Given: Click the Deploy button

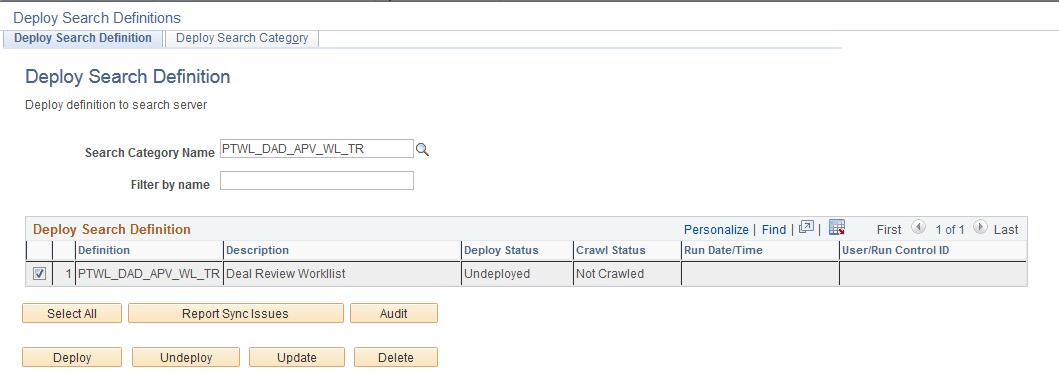Looking at the screenshot, I should point(72,357).
